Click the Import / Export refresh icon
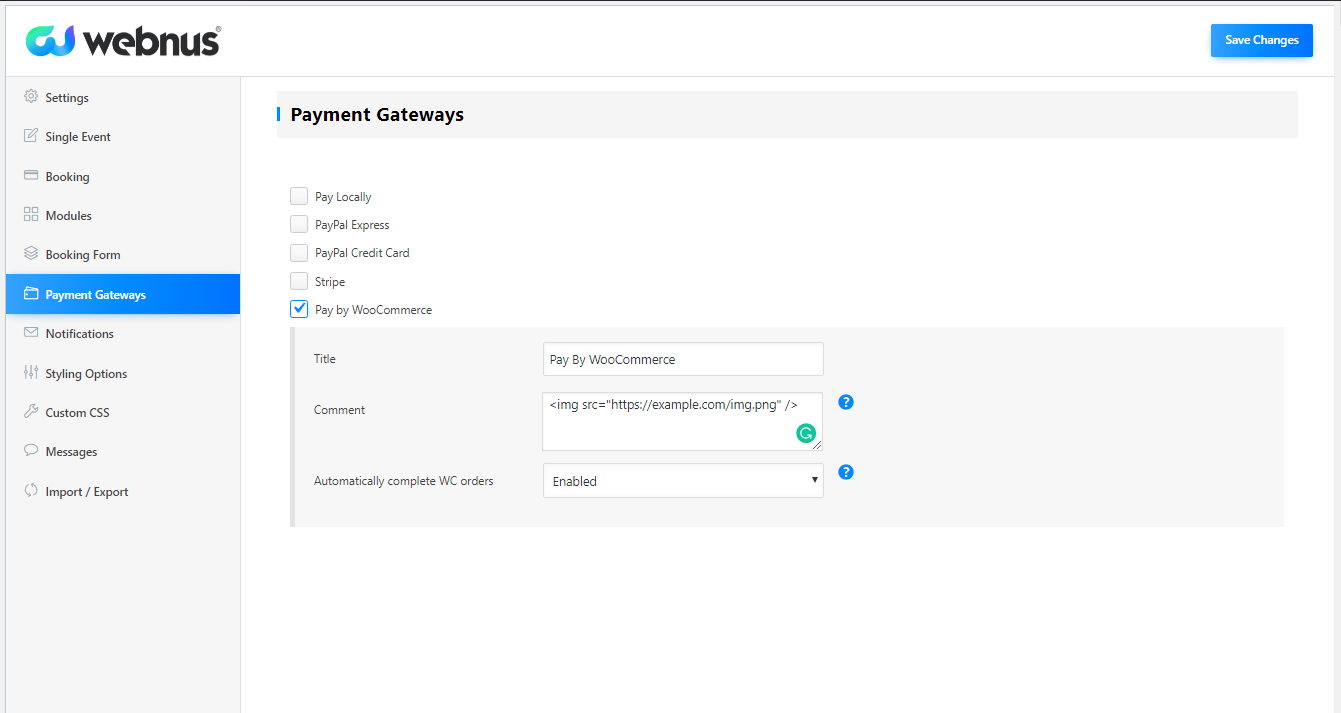 tap(31, 491)
